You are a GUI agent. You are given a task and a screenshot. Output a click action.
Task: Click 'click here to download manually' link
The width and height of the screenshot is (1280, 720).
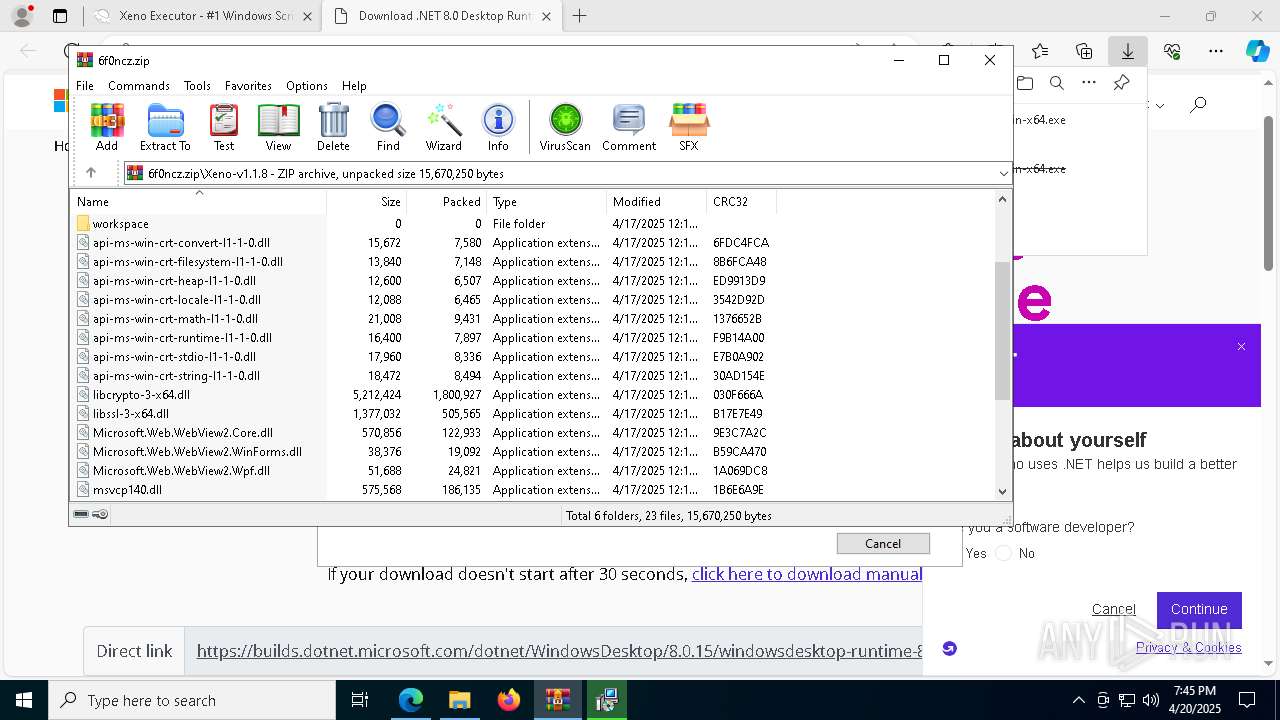tap(807, 574)
